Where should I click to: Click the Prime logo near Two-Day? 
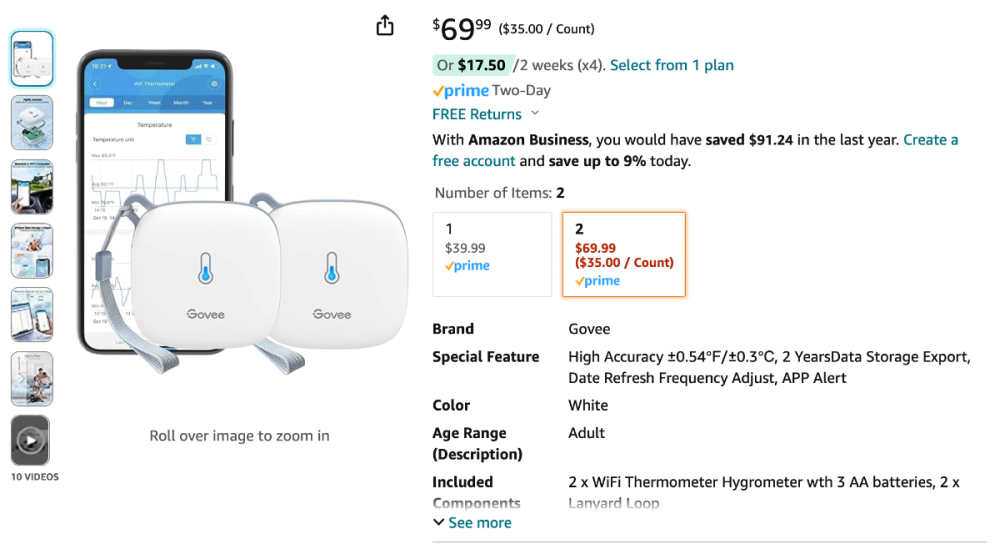tap(461, 91)
